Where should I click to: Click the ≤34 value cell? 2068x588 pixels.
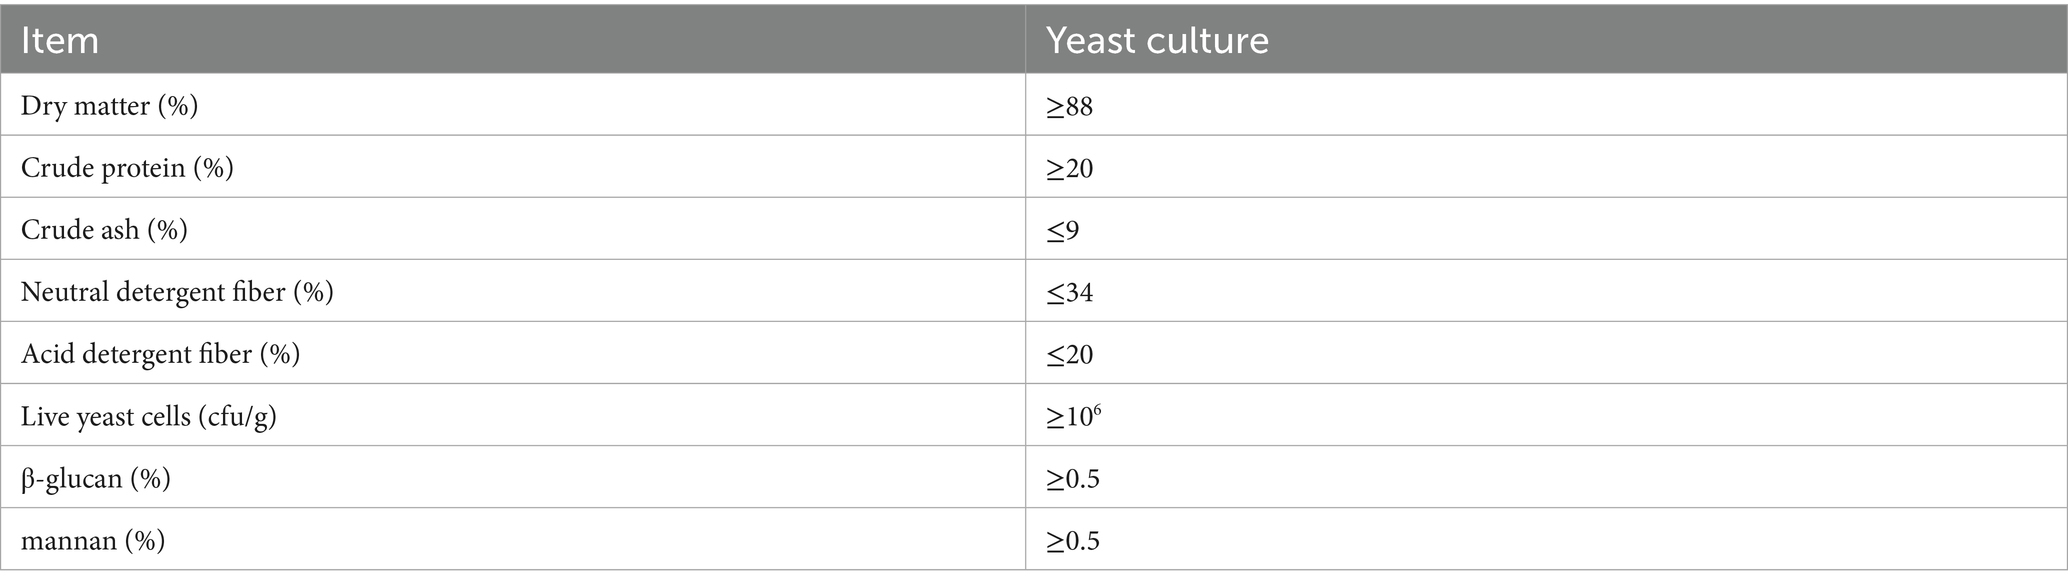(1070, 292)
